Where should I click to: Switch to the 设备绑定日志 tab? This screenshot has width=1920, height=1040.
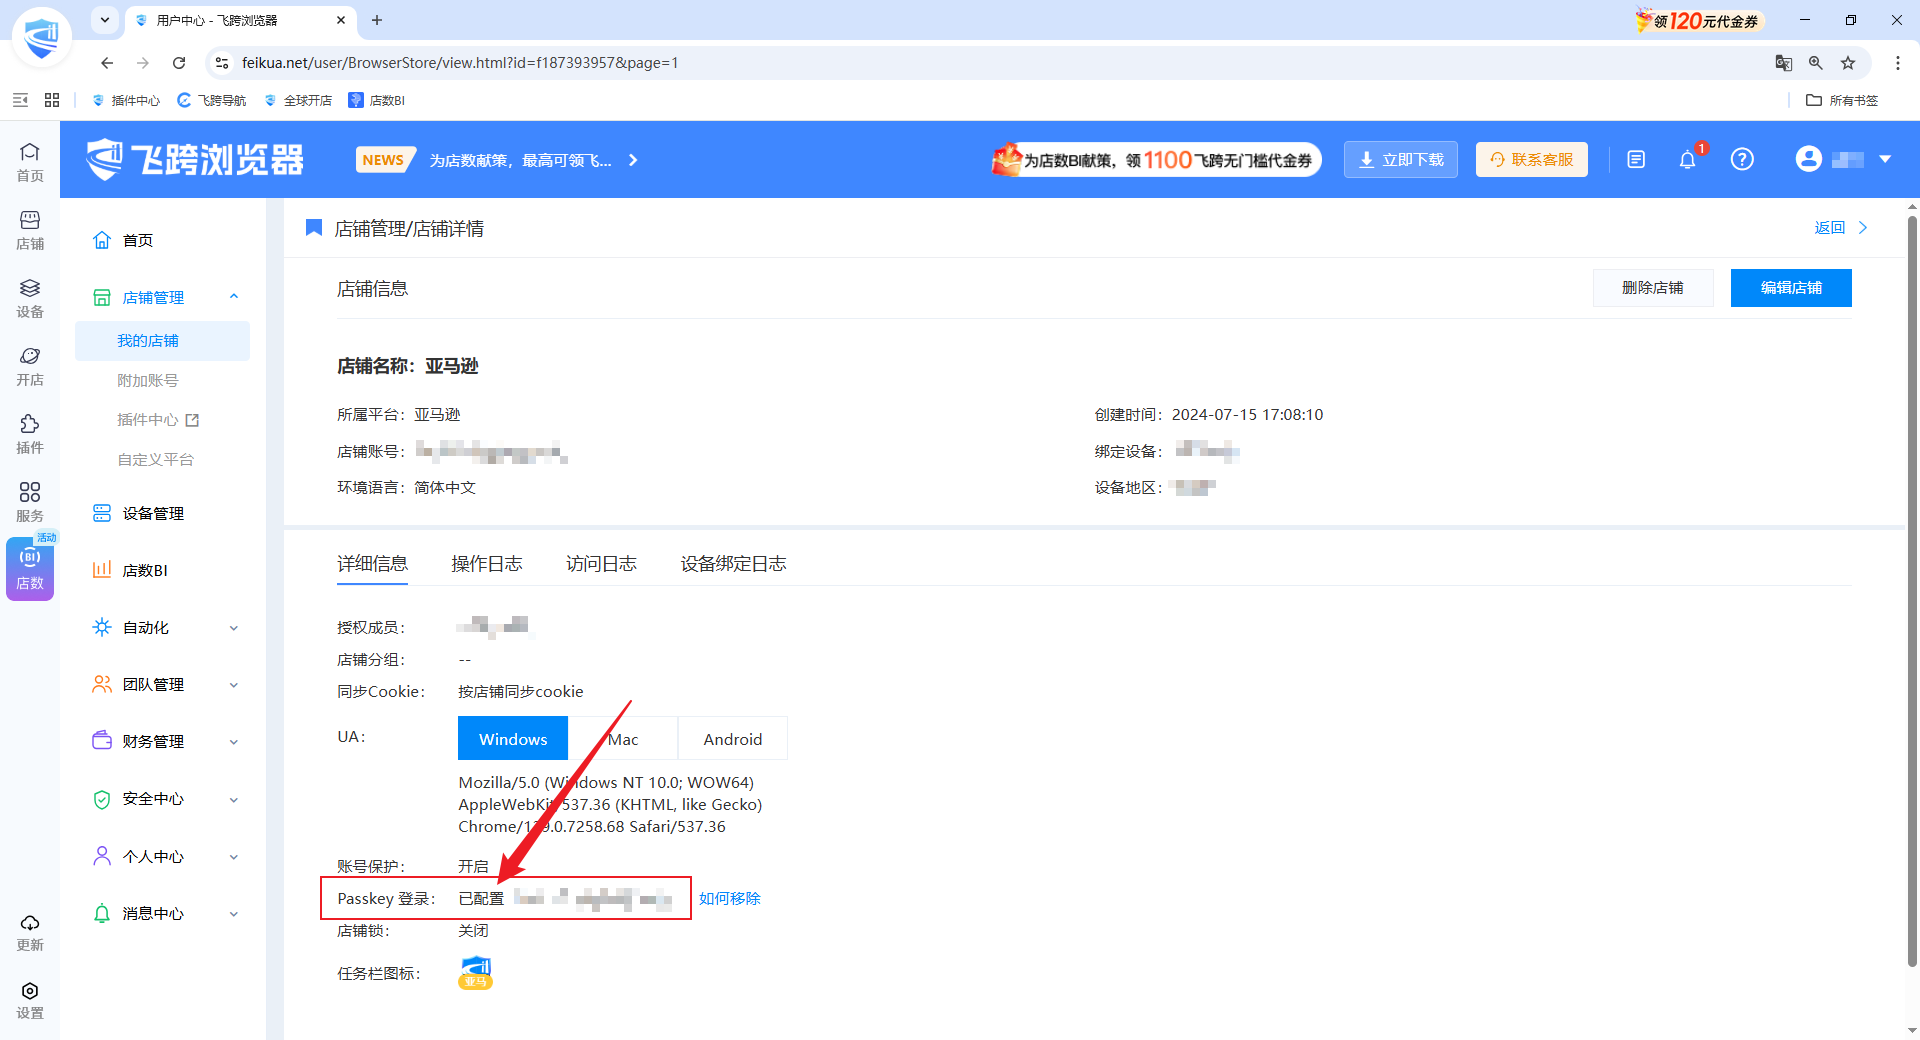(733, 564)
